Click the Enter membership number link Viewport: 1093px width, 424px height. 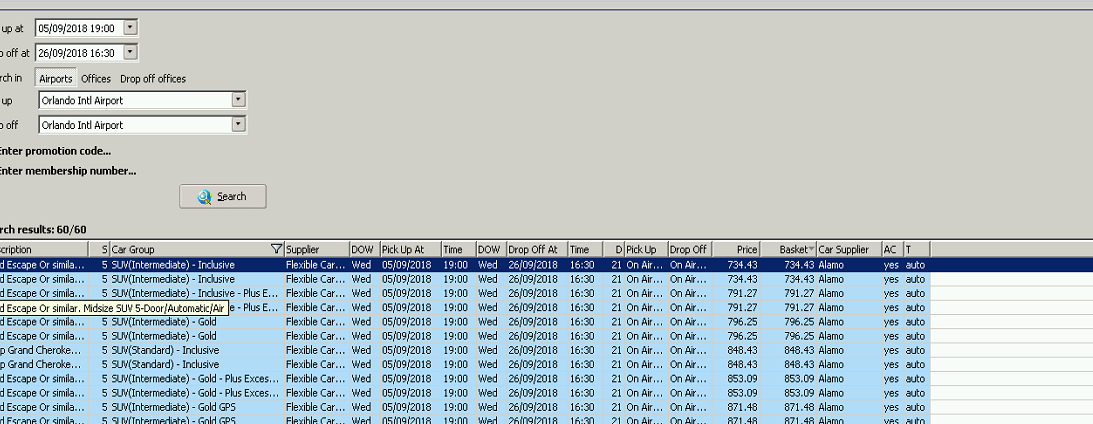67,171
